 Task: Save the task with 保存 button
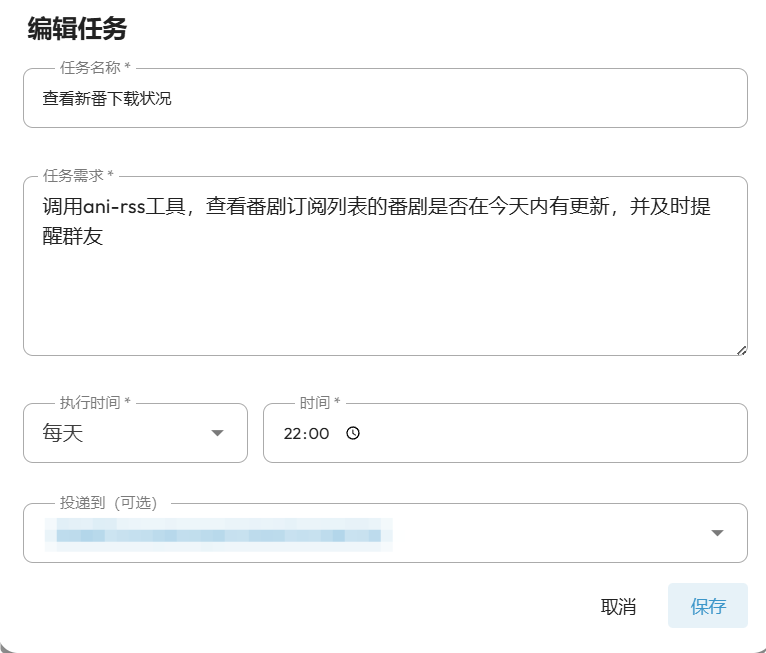click(708, 606)
